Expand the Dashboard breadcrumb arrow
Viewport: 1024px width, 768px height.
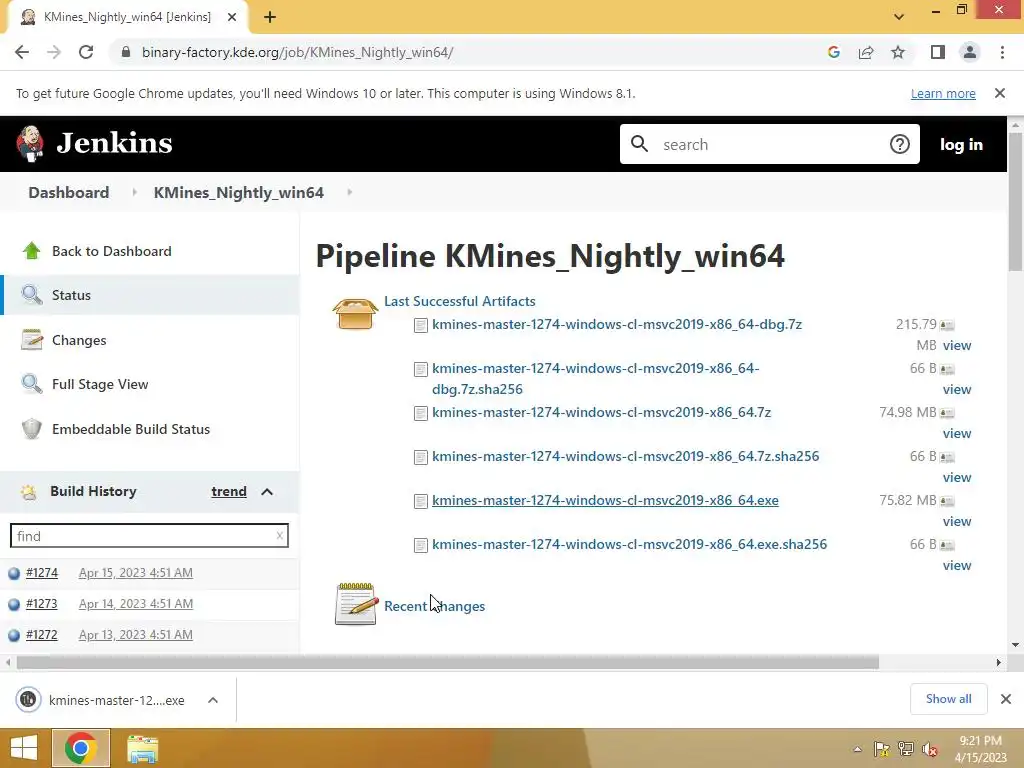[x=135, y=192]
